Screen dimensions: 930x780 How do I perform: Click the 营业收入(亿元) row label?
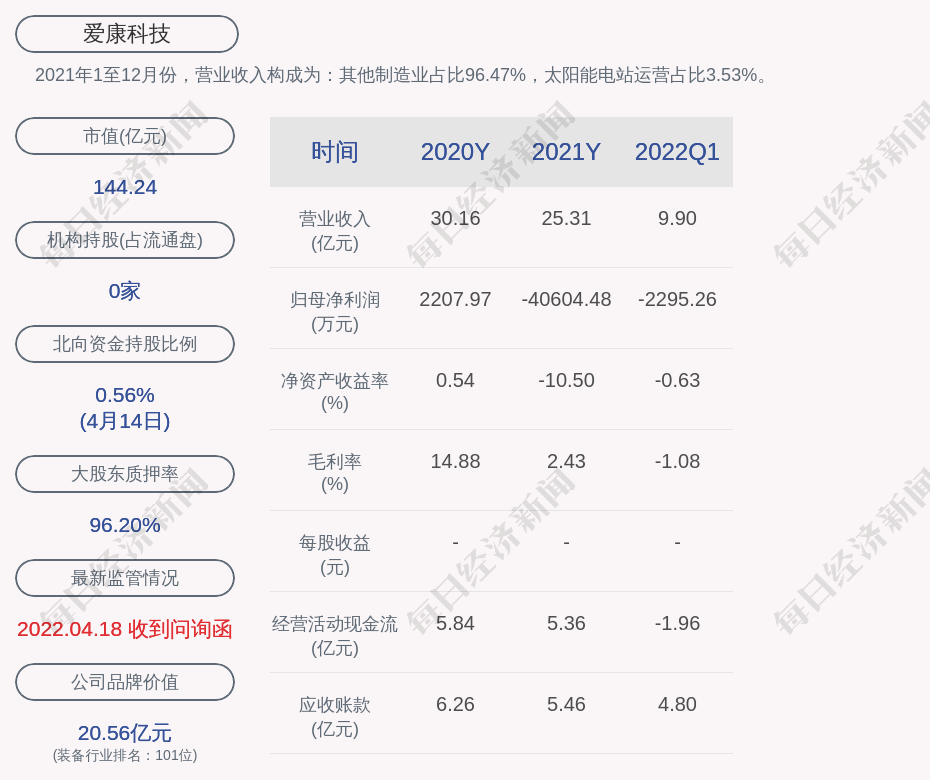pyautogui.click(x=335, y=231)
